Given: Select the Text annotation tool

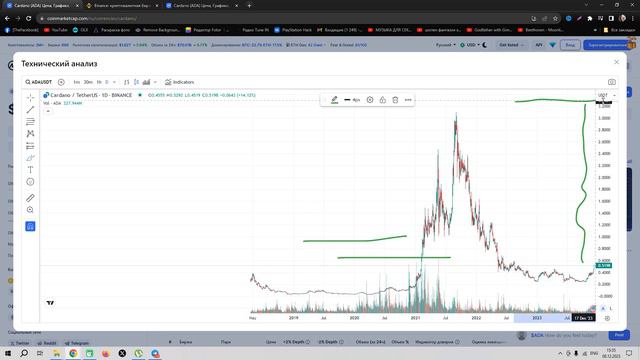Looking at the screenshot, I should pos(30,170).
